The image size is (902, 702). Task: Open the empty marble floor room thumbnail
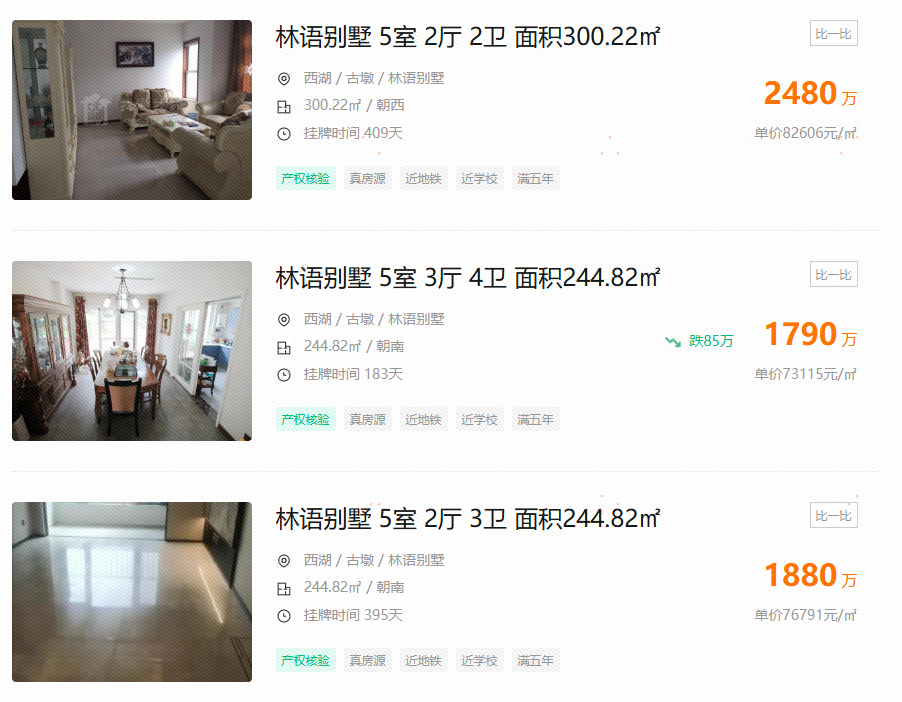132,592
